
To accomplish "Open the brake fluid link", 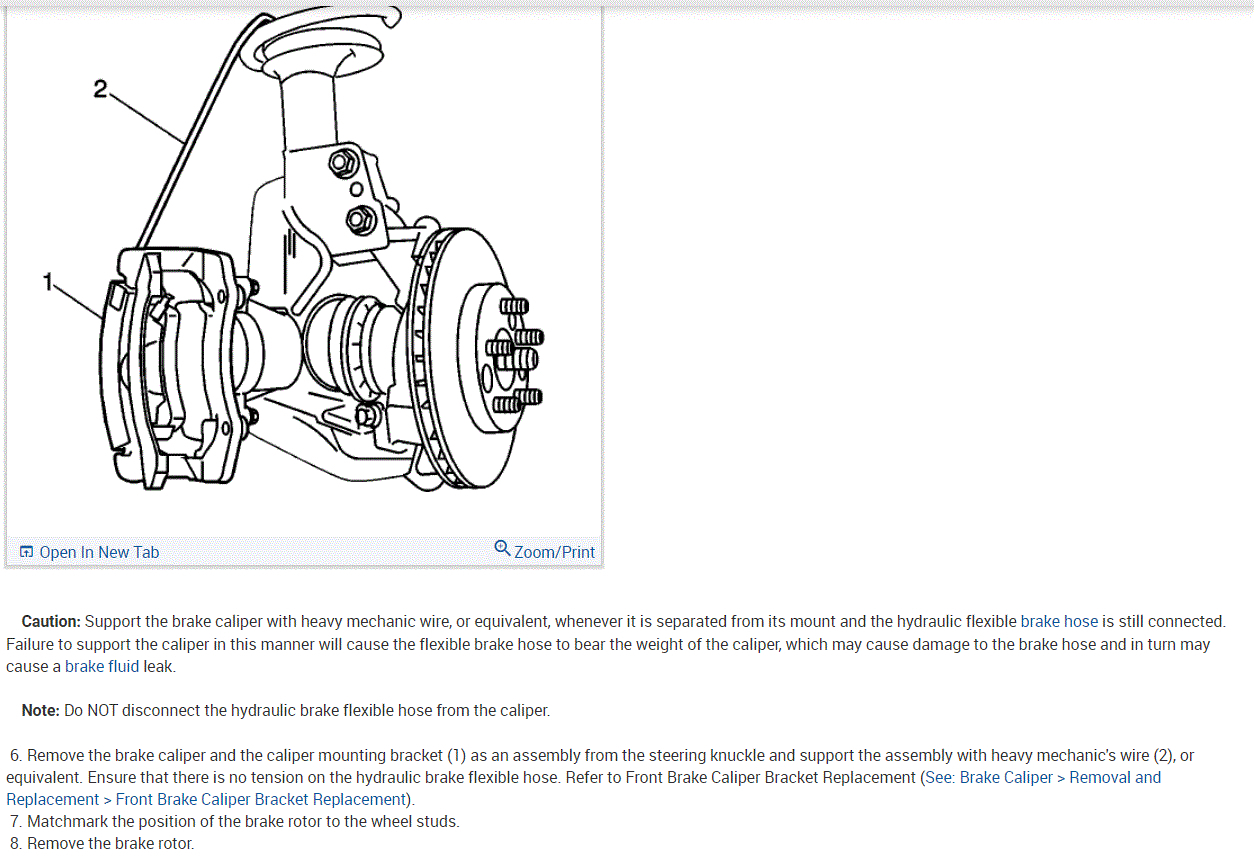I will coord(102,666).
